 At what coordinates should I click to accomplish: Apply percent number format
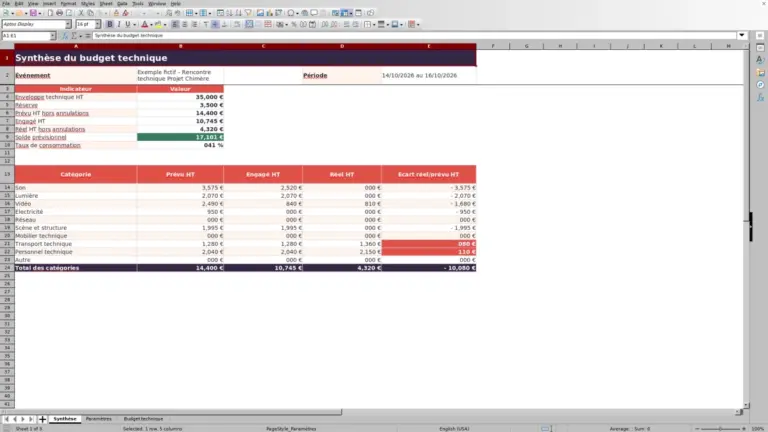pos(294,24)
